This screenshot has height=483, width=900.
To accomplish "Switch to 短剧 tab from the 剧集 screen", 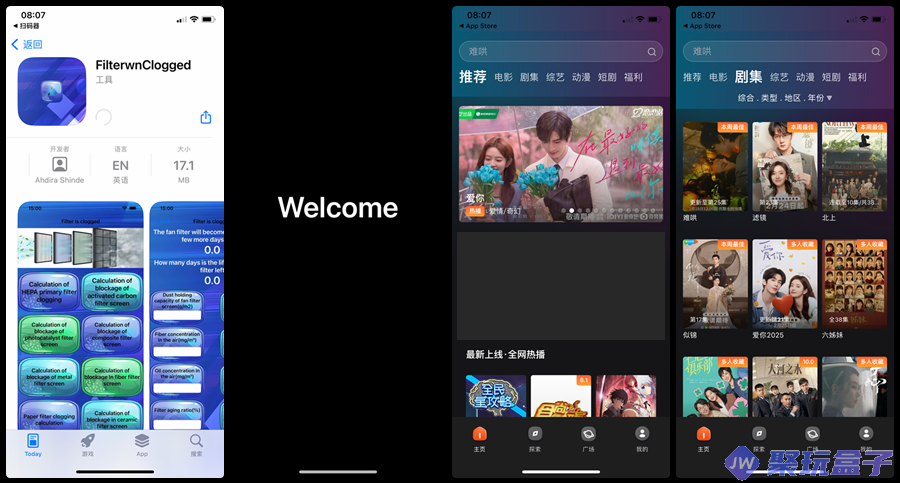I will [831, 77].
